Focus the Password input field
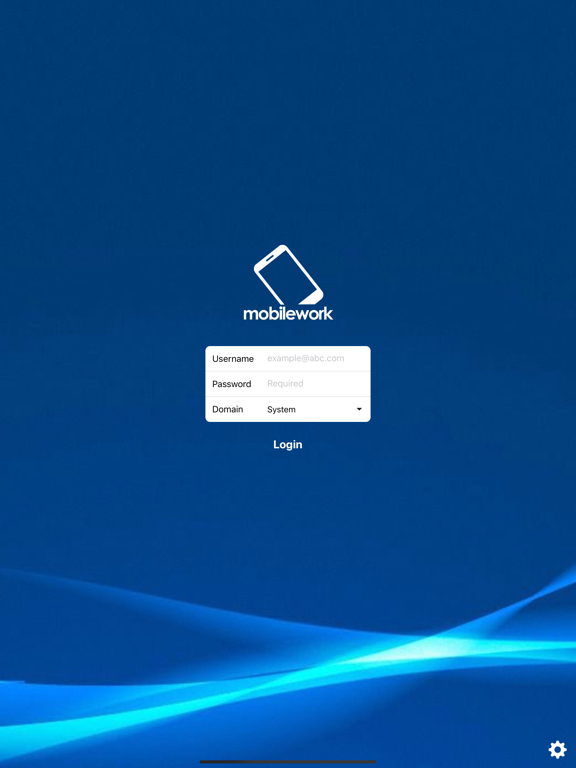Screen dimensions: 576x768 (x=316, y=384)
